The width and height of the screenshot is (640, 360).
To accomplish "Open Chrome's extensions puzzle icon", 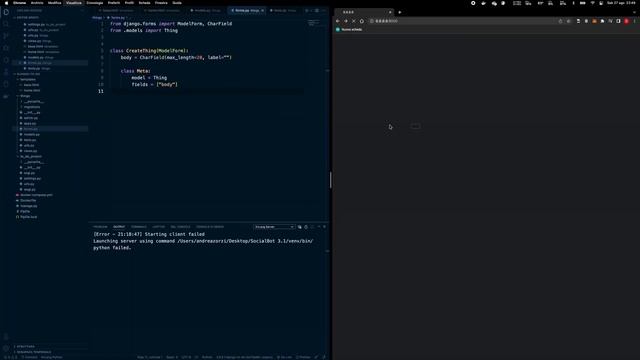I will [602, 21].
